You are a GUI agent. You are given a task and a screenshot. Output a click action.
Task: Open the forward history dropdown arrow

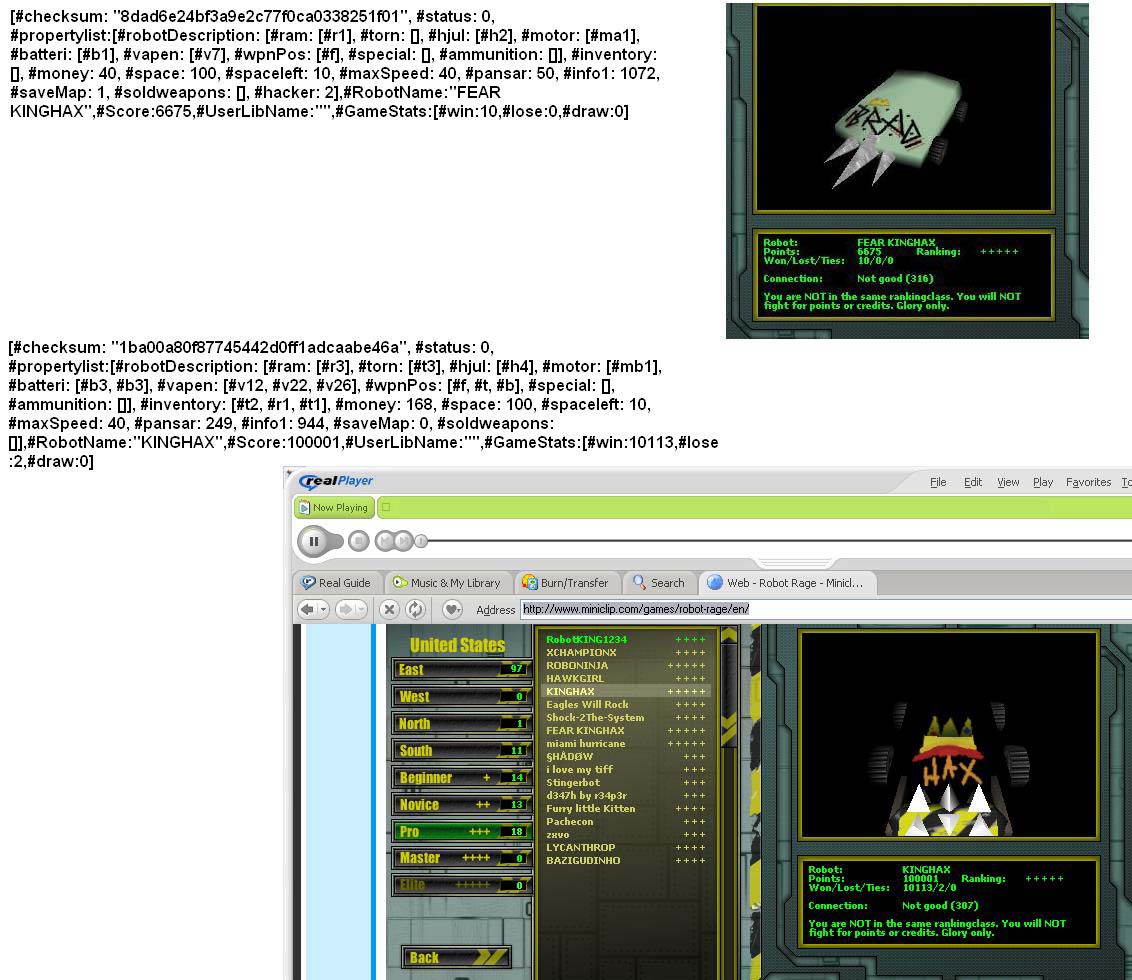362,610
